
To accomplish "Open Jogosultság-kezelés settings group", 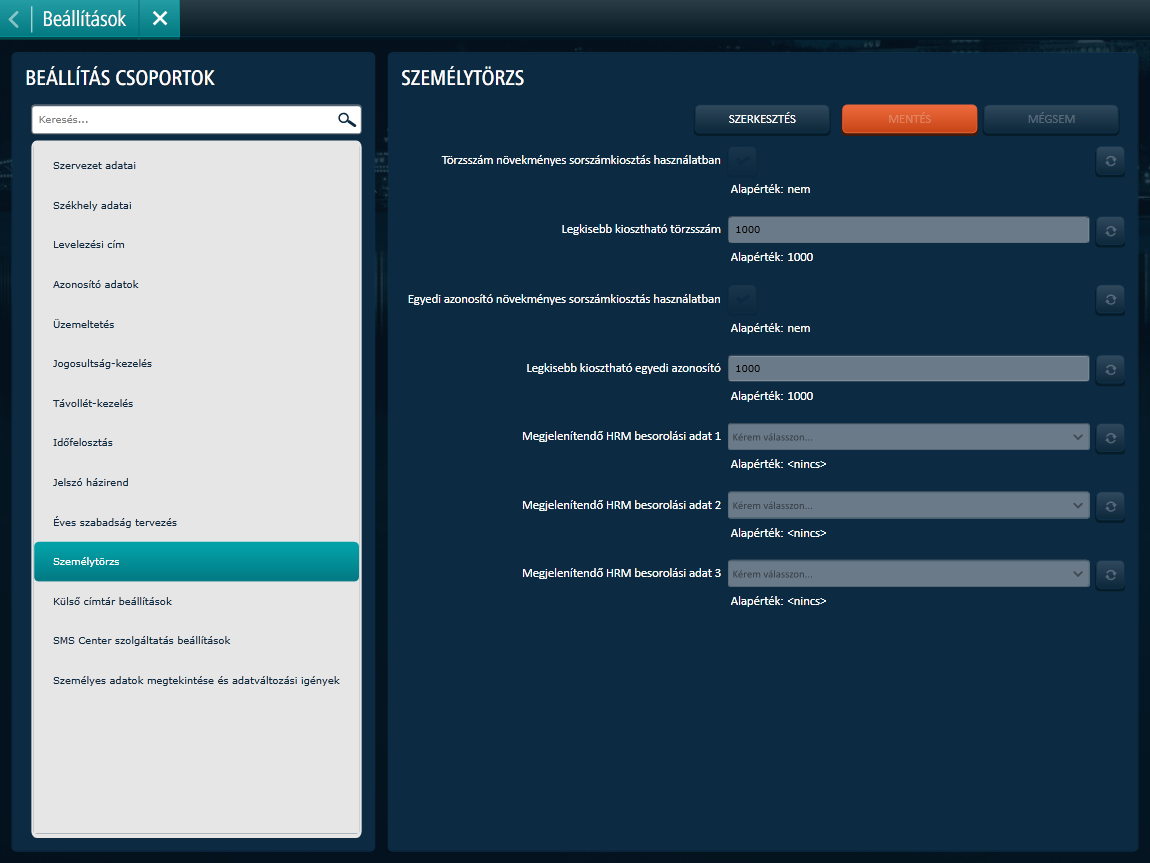I will [196, 364].
